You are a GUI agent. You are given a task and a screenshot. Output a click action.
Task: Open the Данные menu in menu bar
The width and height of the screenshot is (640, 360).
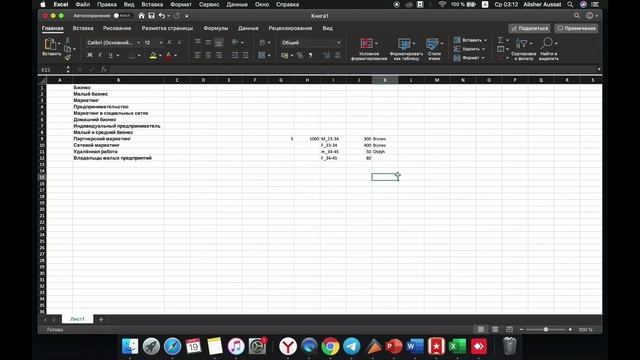237,4
